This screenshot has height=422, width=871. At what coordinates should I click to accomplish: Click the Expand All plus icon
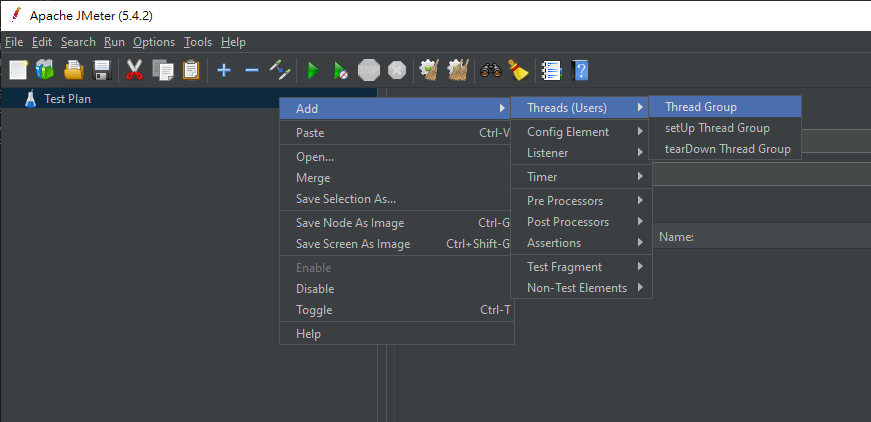224,71
